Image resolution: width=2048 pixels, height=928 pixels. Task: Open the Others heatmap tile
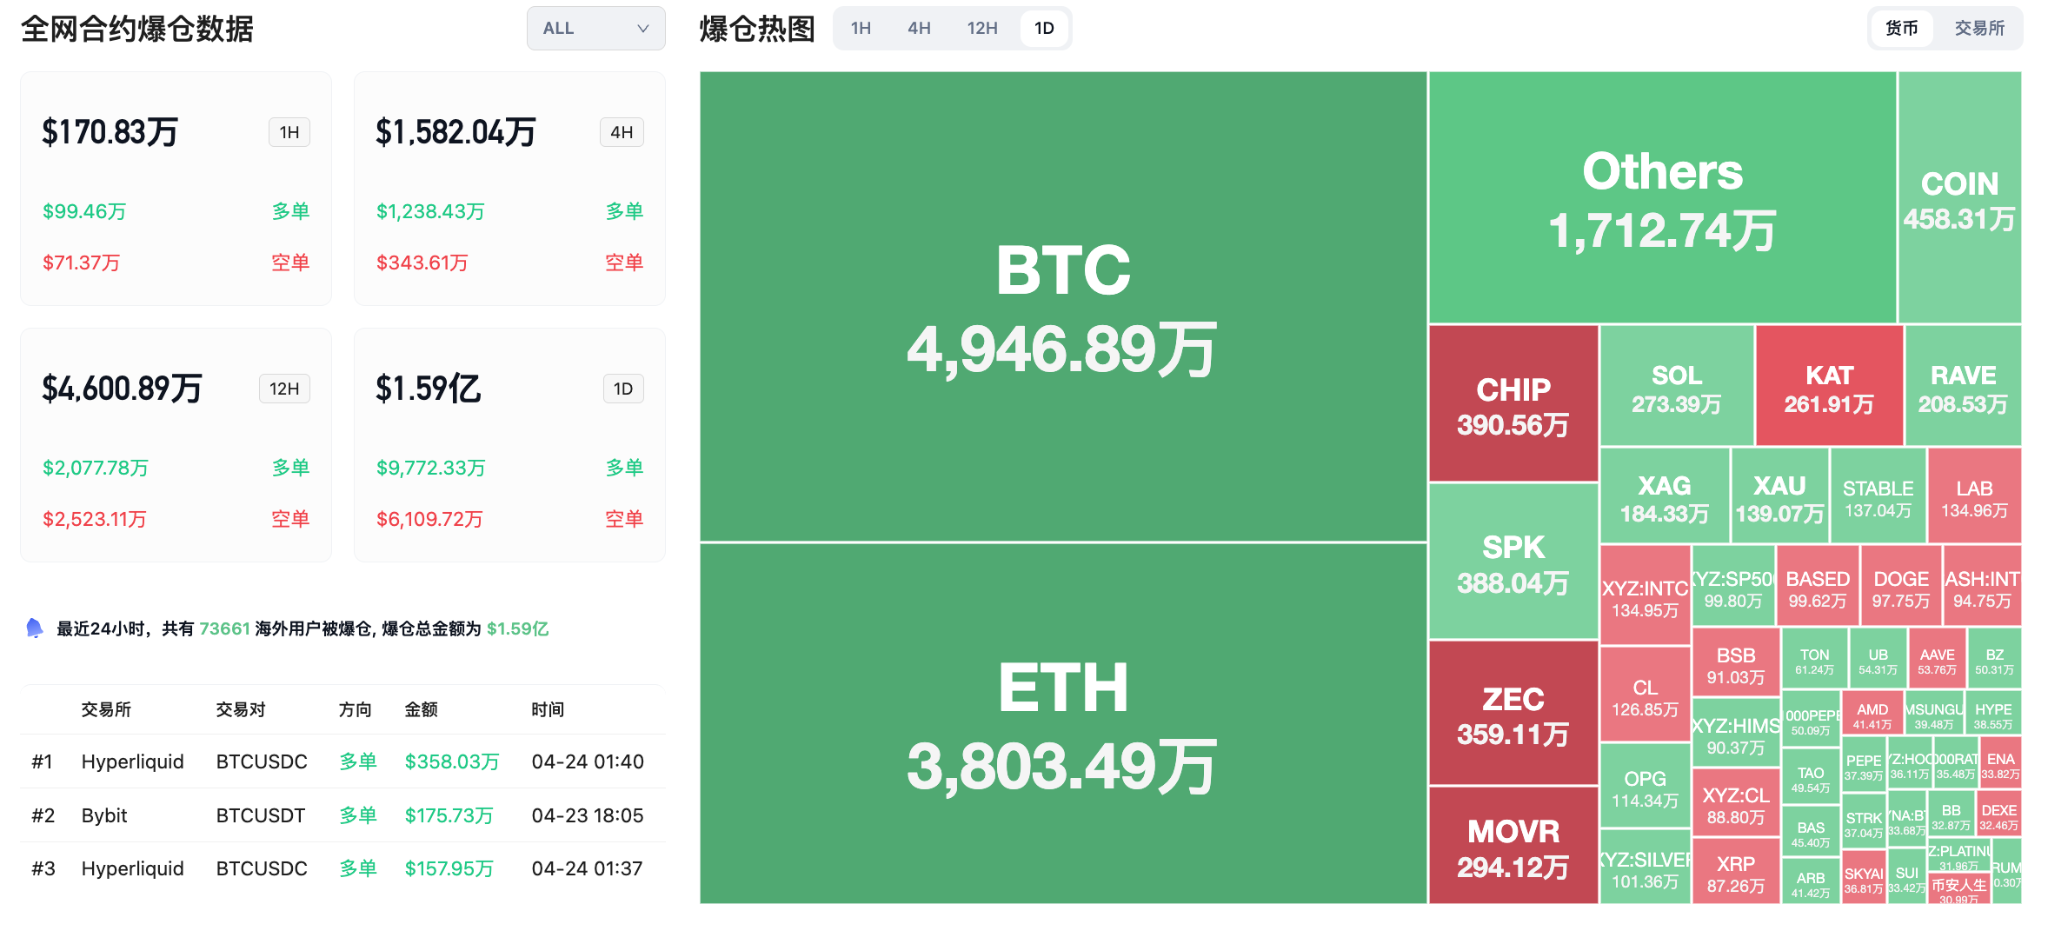(1662, 198)
